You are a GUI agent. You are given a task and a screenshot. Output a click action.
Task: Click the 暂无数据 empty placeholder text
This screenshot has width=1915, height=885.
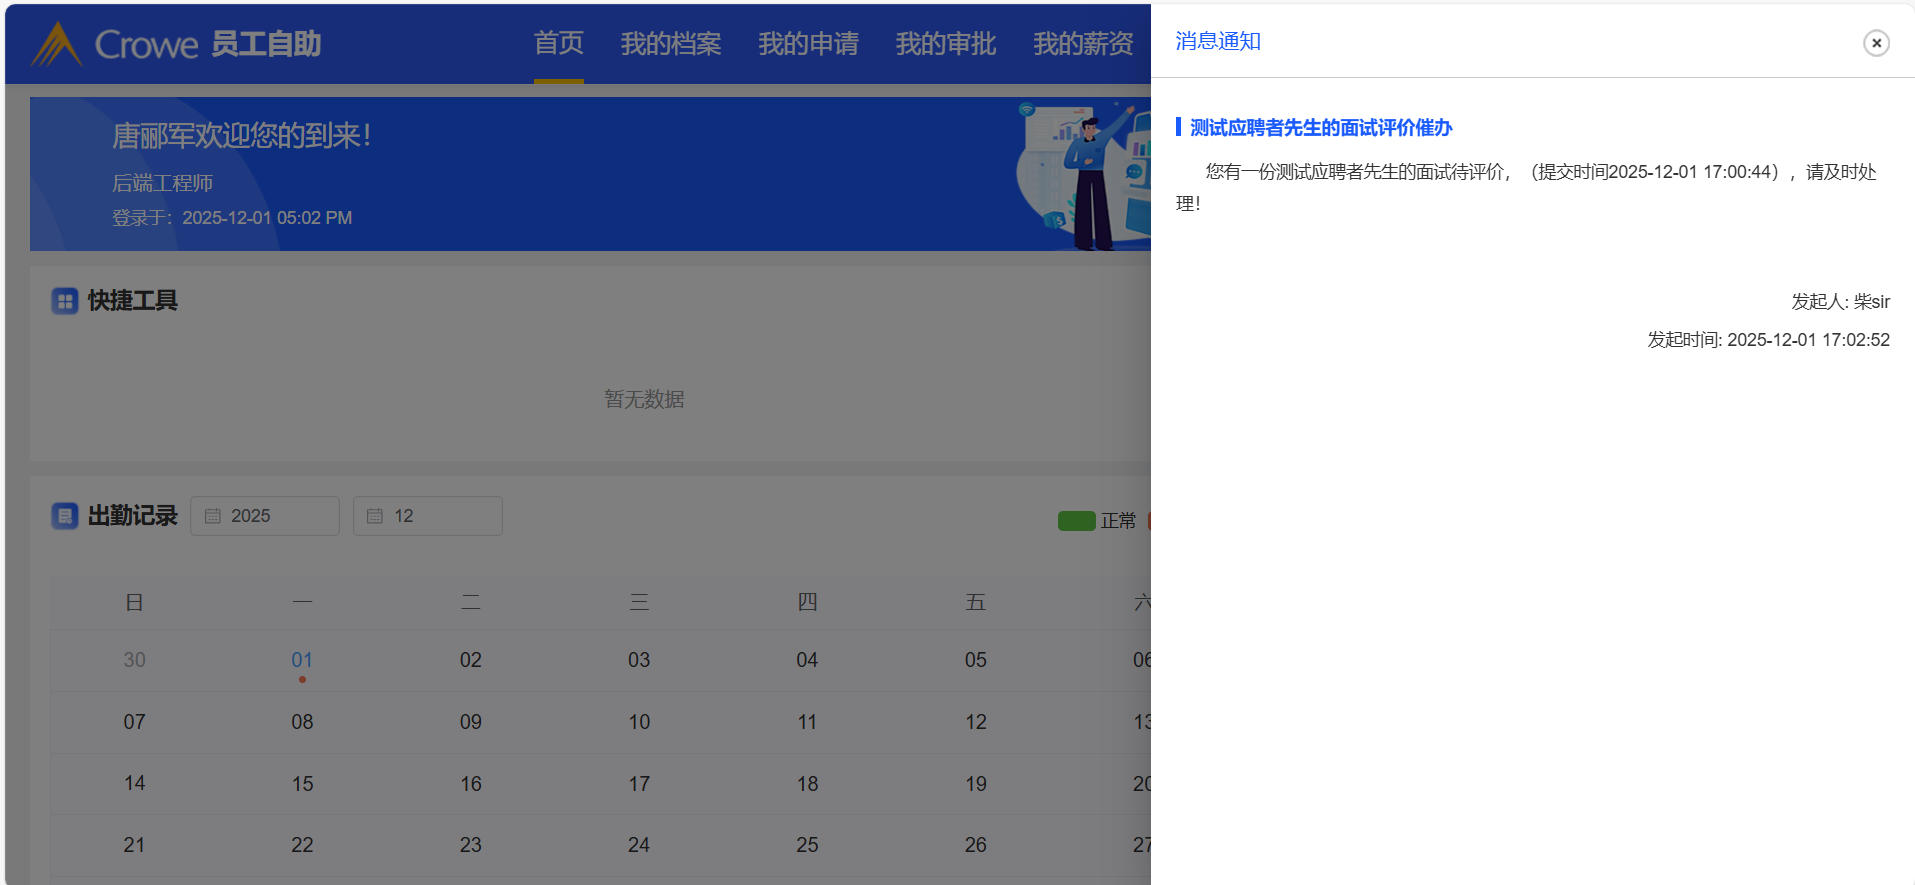pyautogui.click(x=644, y=399)
